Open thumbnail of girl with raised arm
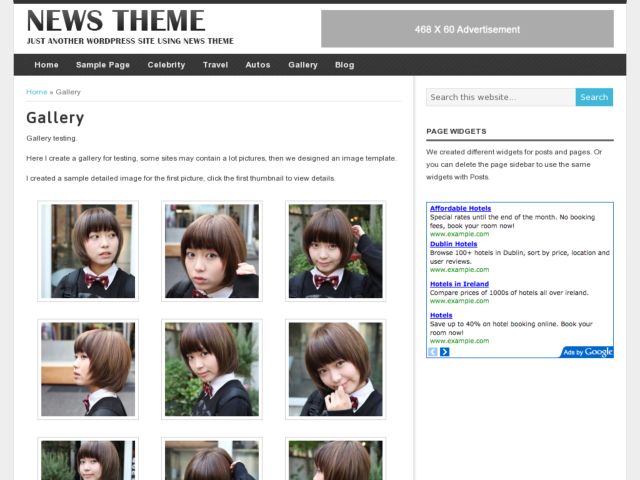Screen dimensions: 640x480 tap(336, 251)
